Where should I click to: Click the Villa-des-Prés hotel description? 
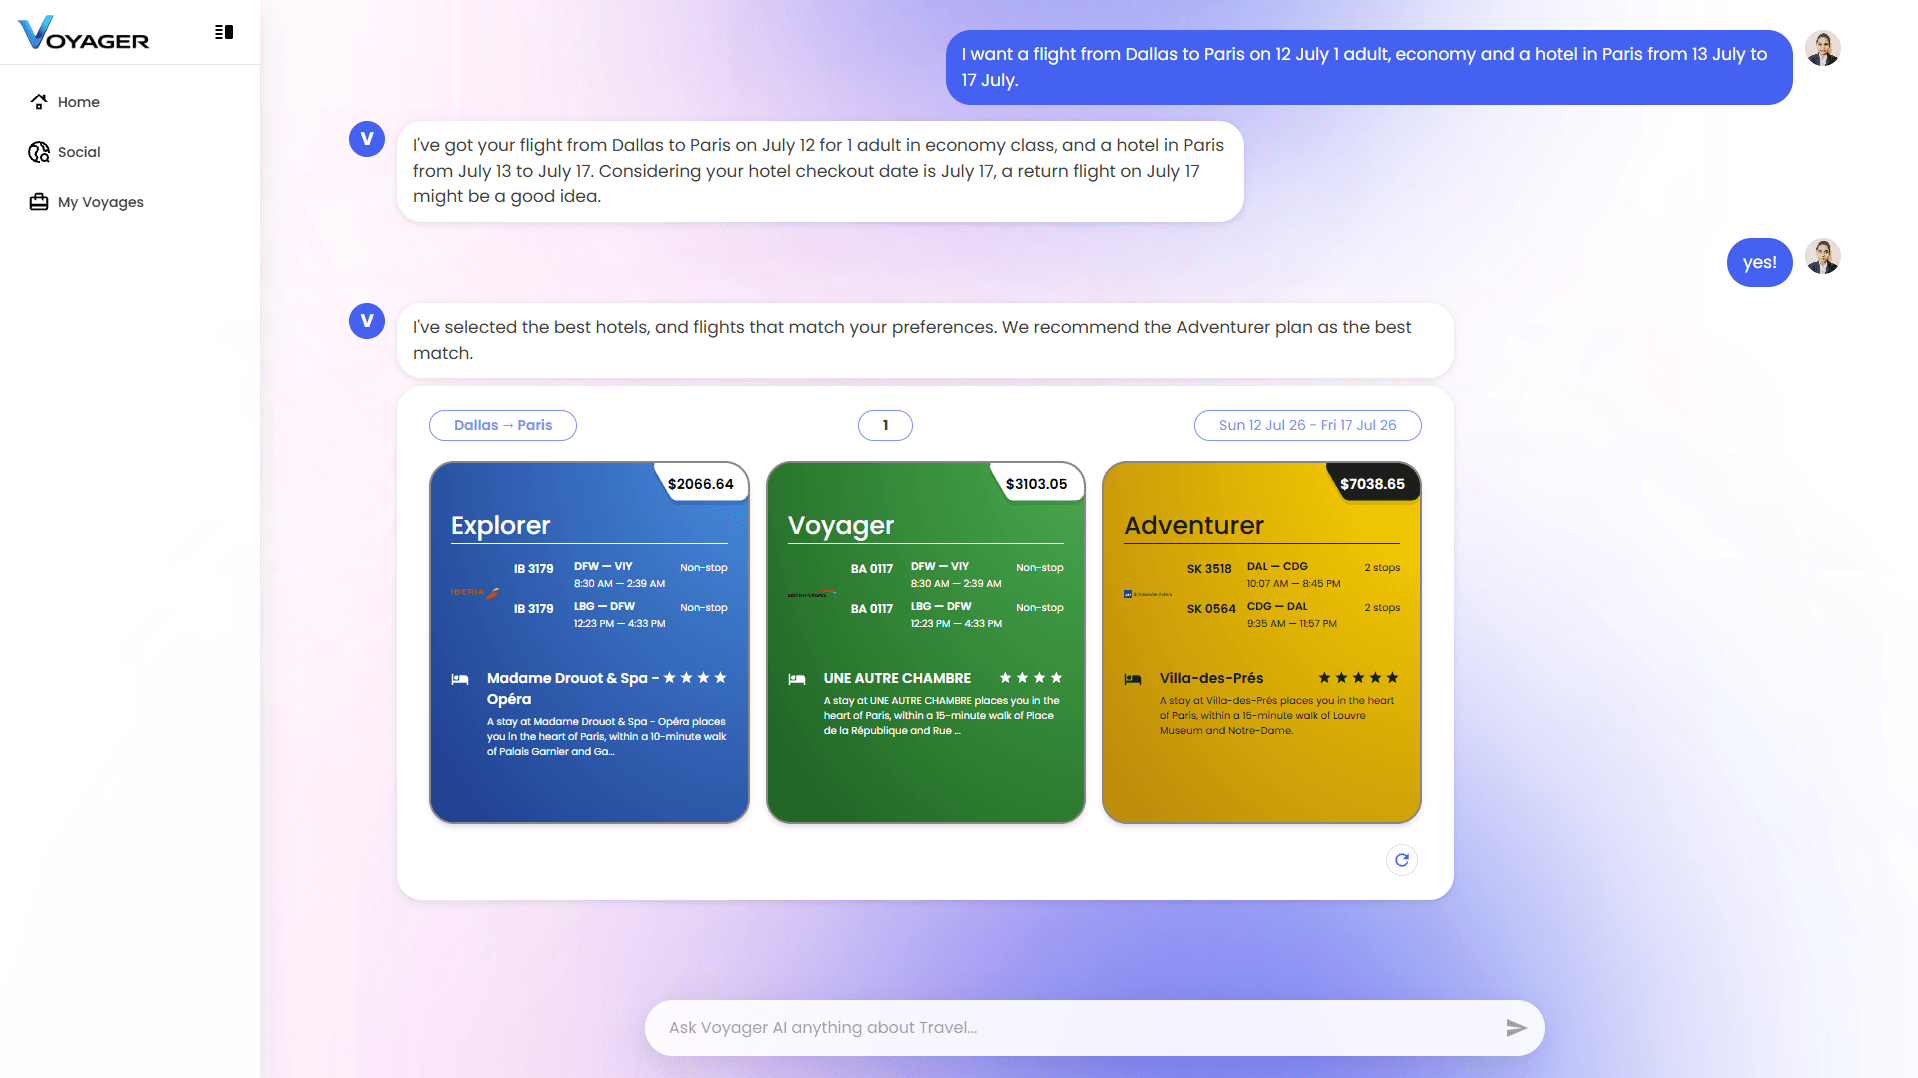click(x=1277, y=716)
